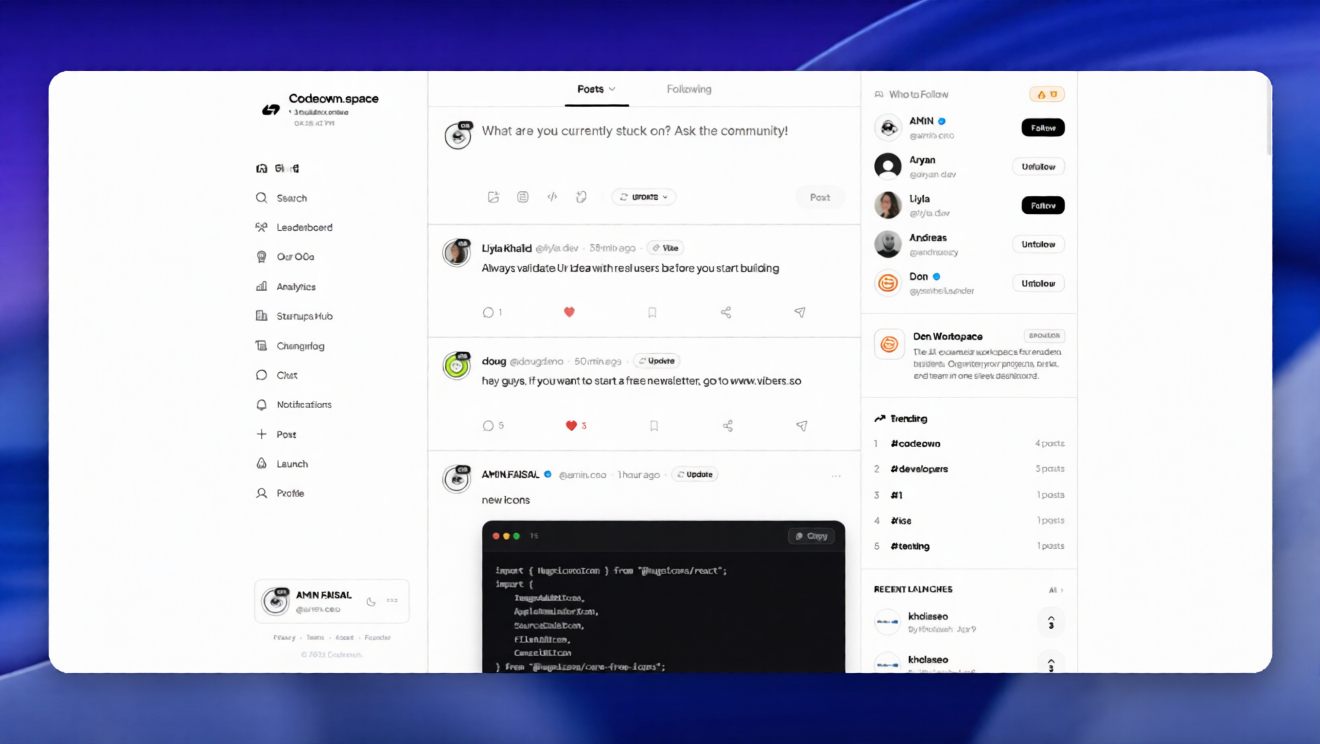
Task: Click the plus Post item in sidebar
Action: [277, 434]
